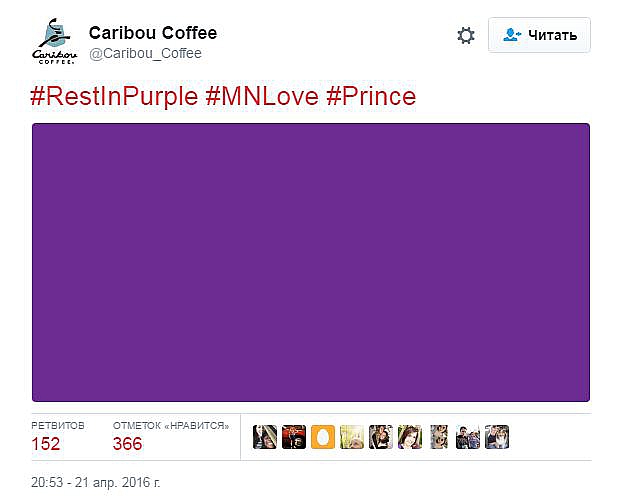Image resolution: width=625 pixels, height=503 pixels.
Task: Open the gear settings menu
Action: pos(466,35)
